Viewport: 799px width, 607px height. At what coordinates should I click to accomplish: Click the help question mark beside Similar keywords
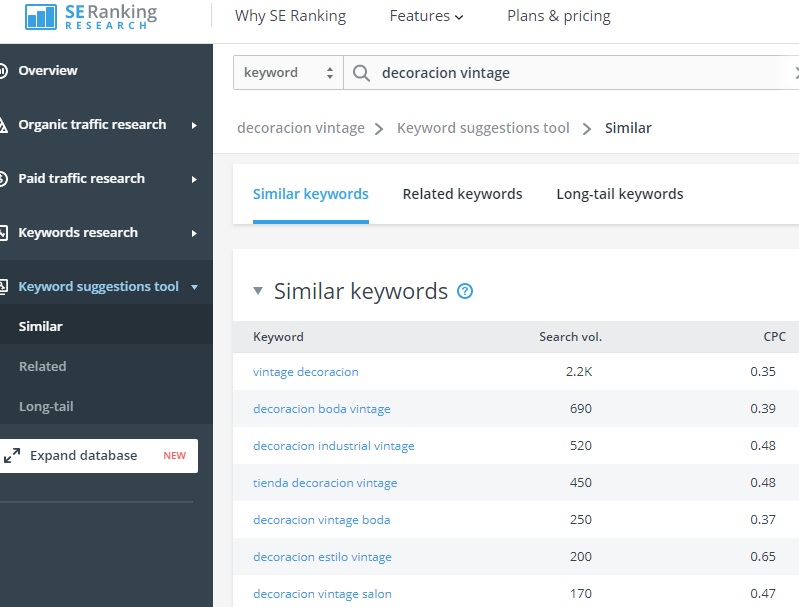464,291
